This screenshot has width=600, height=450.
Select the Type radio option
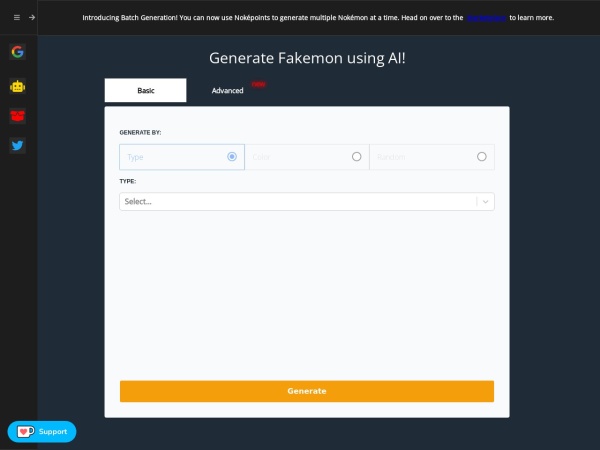[x=182, y=157]
